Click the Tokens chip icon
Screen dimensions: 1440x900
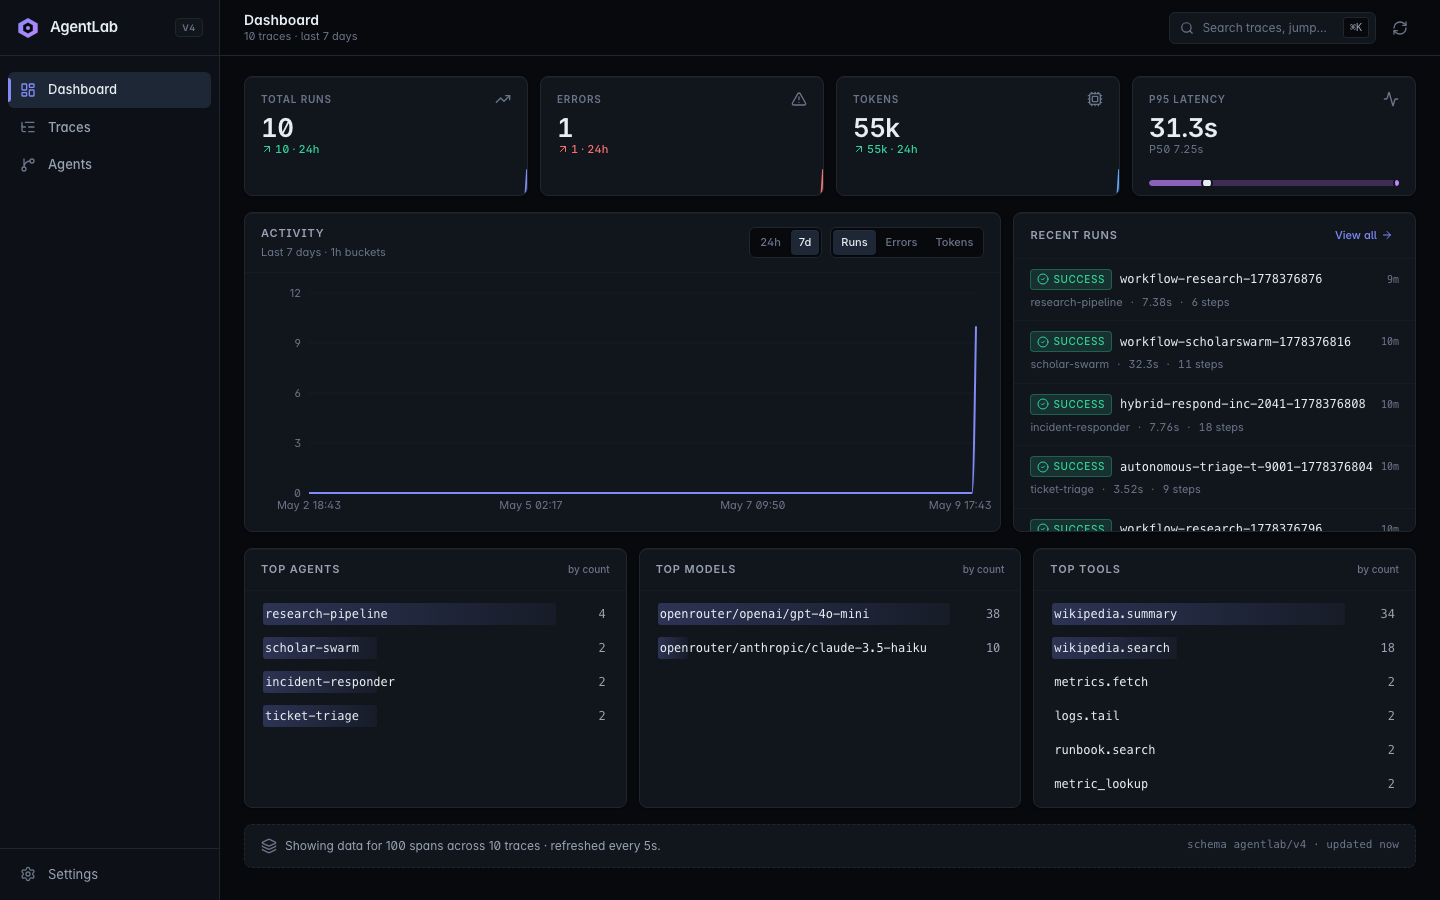click(1095, 99)
